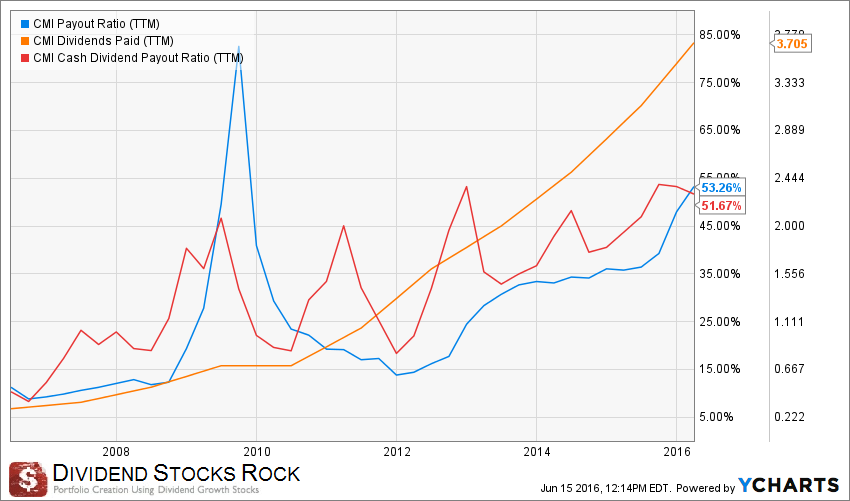850x501 pixels.
Task: Click the 2010 x-axis label
Action: coord(257,450)
